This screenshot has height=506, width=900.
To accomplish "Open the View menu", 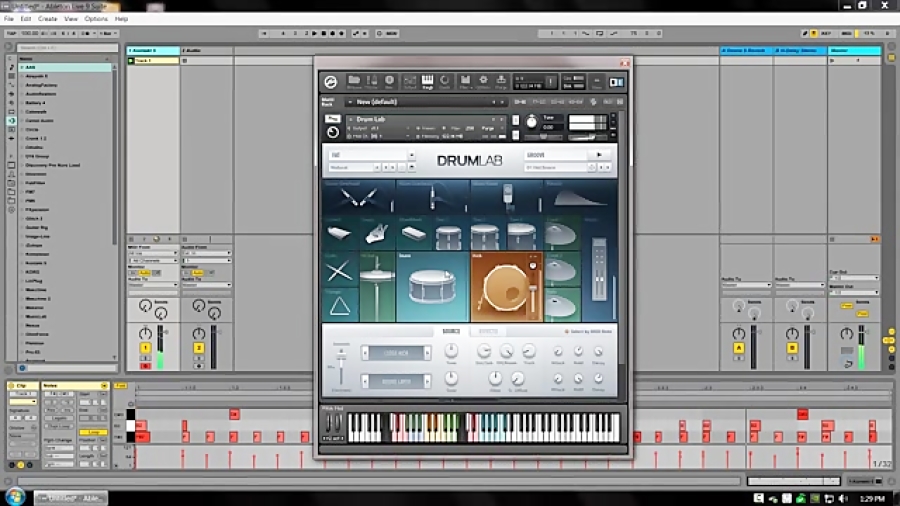I will 71,19.
